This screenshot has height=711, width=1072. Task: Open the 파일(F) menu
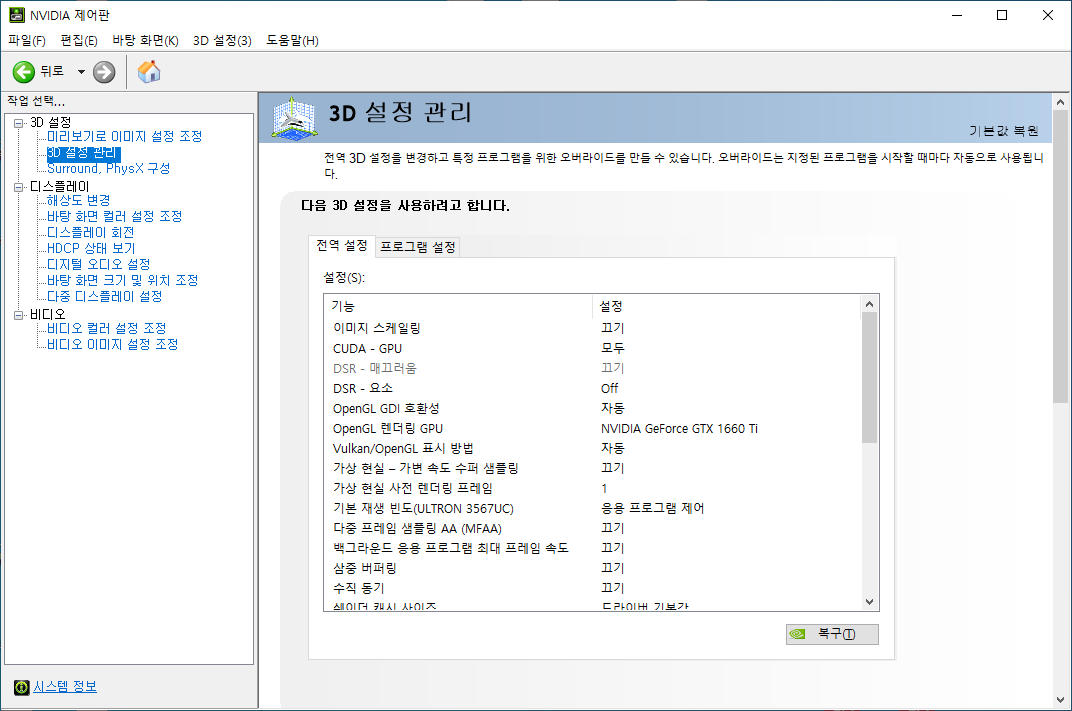click(x=27, y=40)
